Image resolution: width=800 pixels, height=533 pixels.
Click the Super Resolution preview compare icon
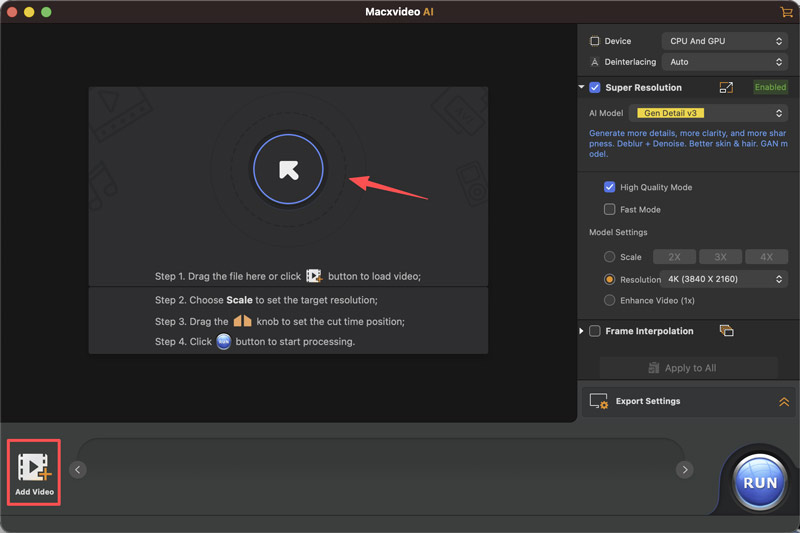tap(726, 88)
